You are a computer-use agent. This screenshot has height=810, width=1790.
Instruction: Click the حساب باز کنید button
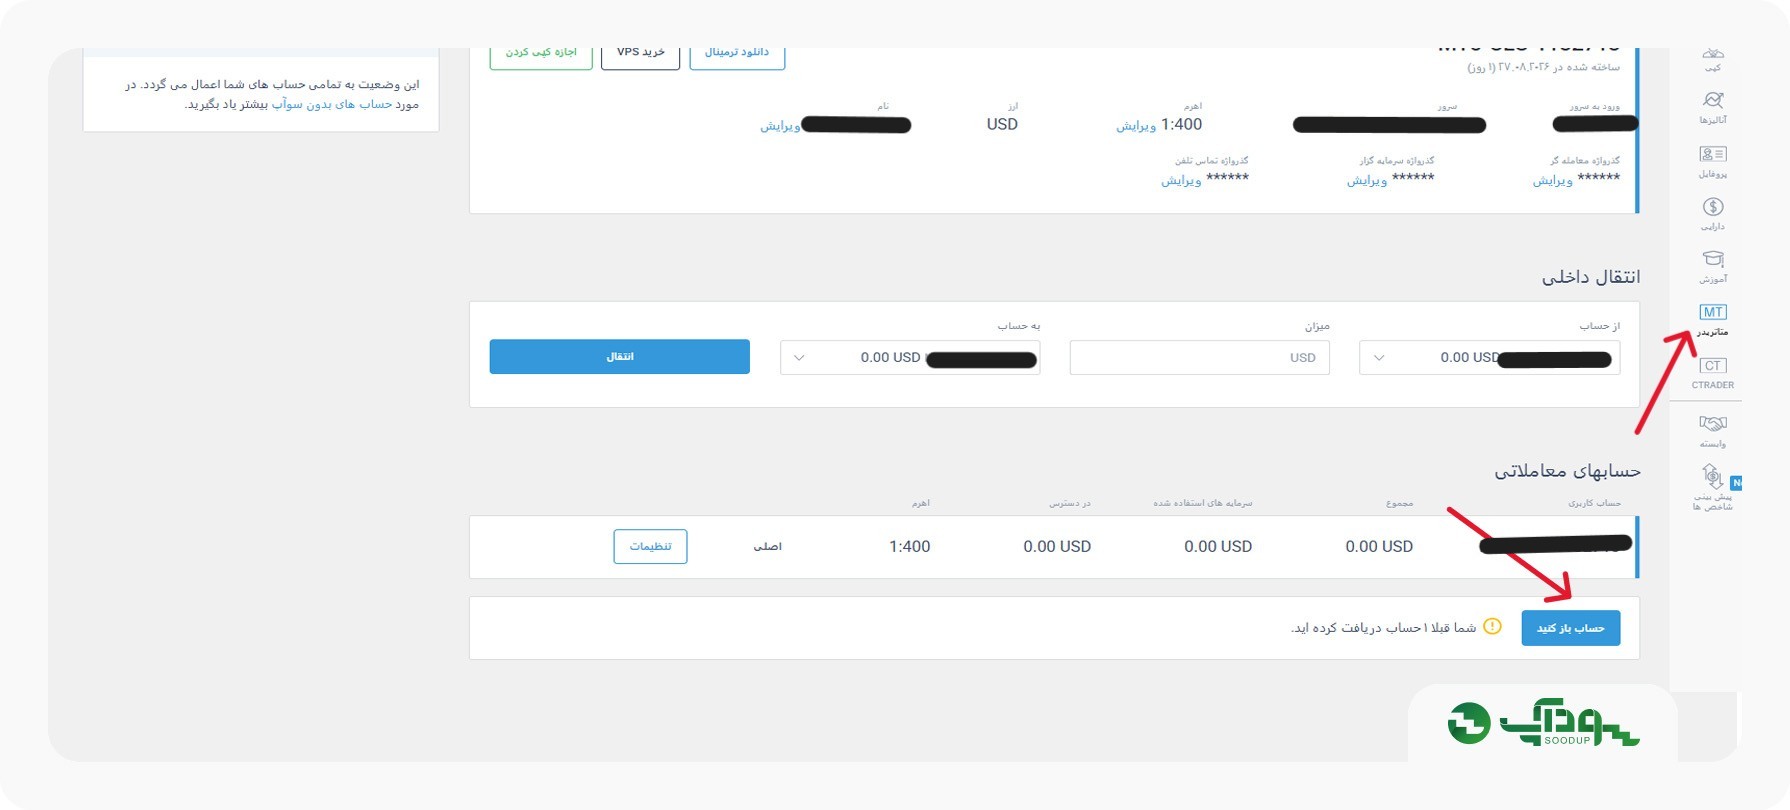tap(1571, 628)
